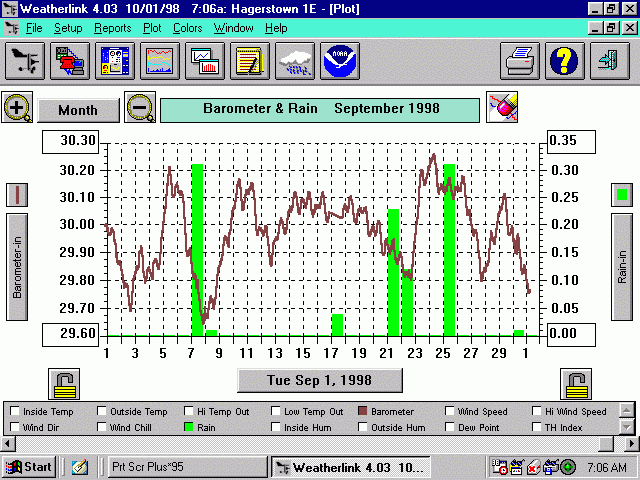The image size is (640, 480).
Task: Enable the Outside Hum checkbox
Action: pos(362,427)
